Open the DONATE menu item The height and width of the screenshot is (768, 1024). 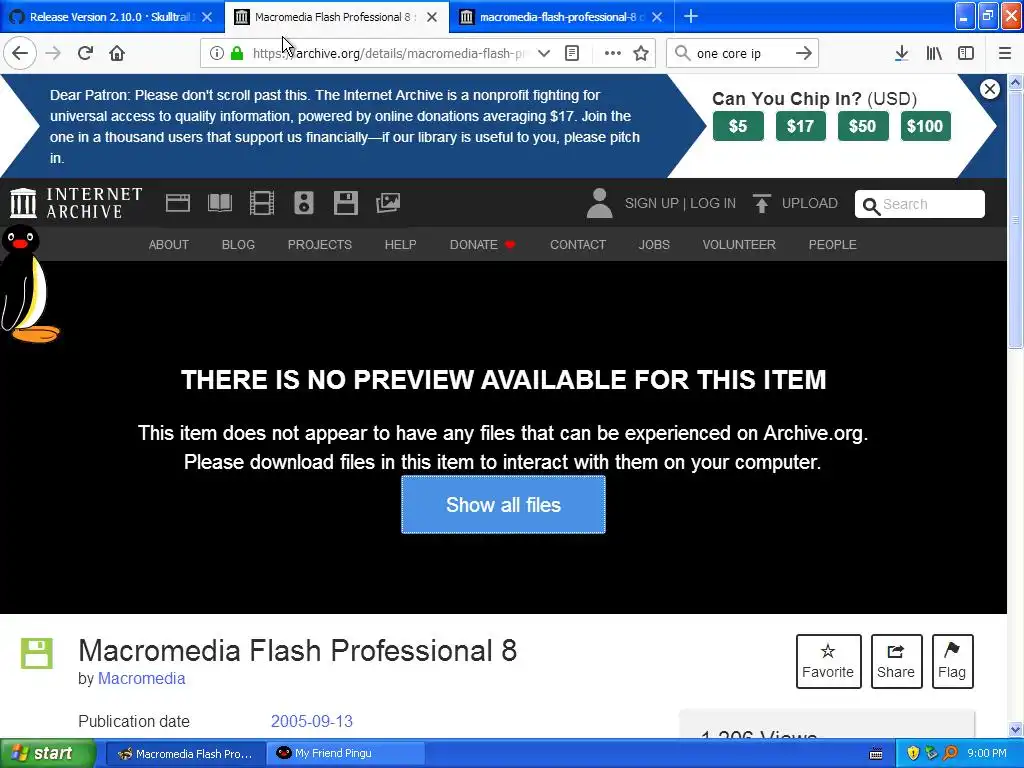(x=482, y=244)
